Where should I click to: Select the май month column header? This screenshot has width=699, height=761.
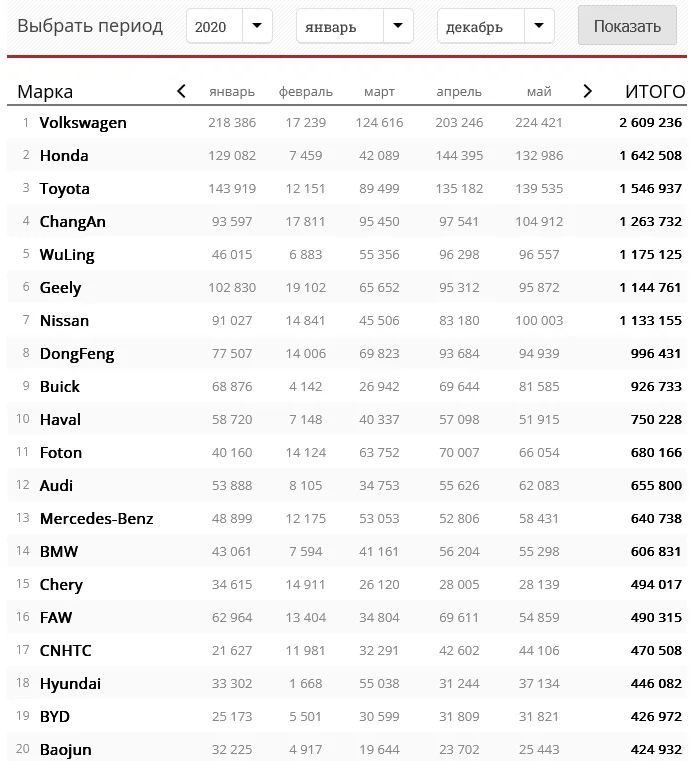(539, 91)
